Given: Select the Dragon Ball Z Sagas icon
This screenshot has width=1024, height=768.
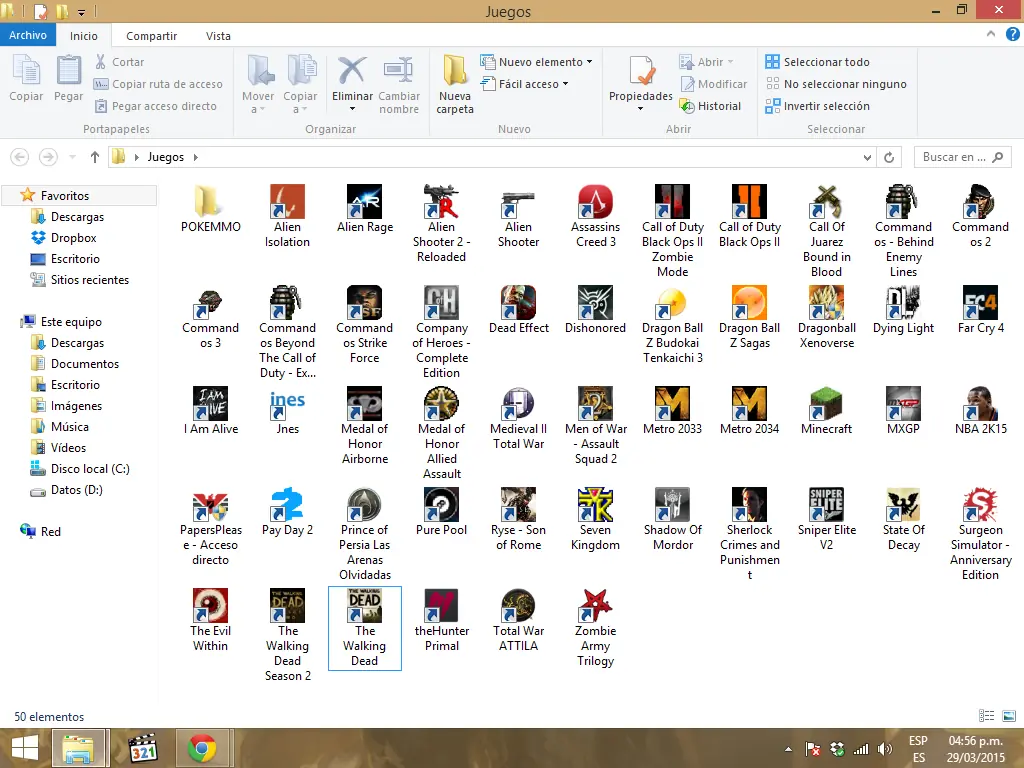Looking at the screenshot, I should click(750, 317).
